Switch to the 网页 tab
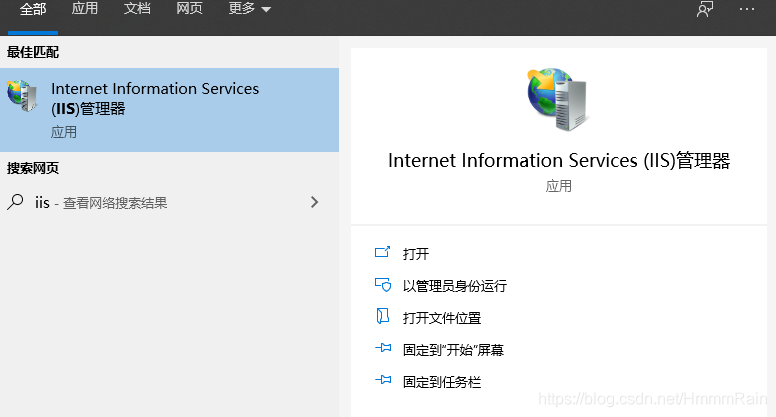The height and width of the screenshot is (417, 776). click(x=190, y=8)
